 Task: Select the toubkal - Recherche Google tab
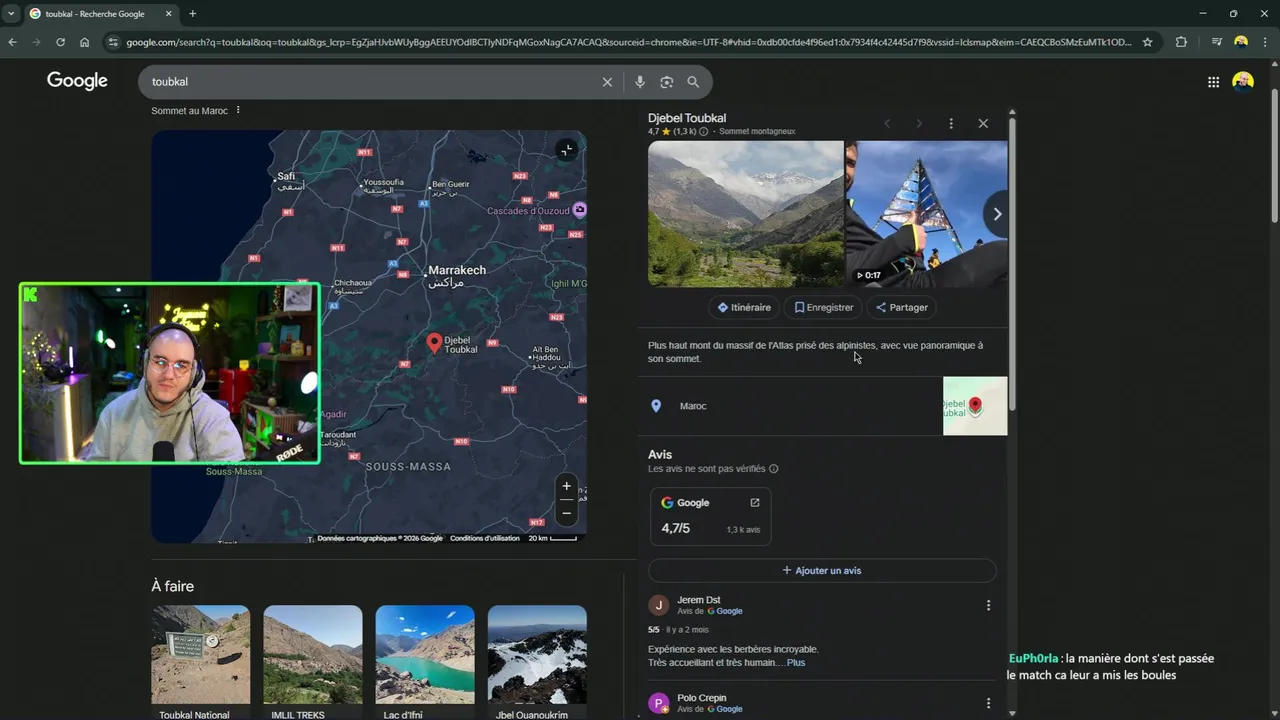click(95, 14)
